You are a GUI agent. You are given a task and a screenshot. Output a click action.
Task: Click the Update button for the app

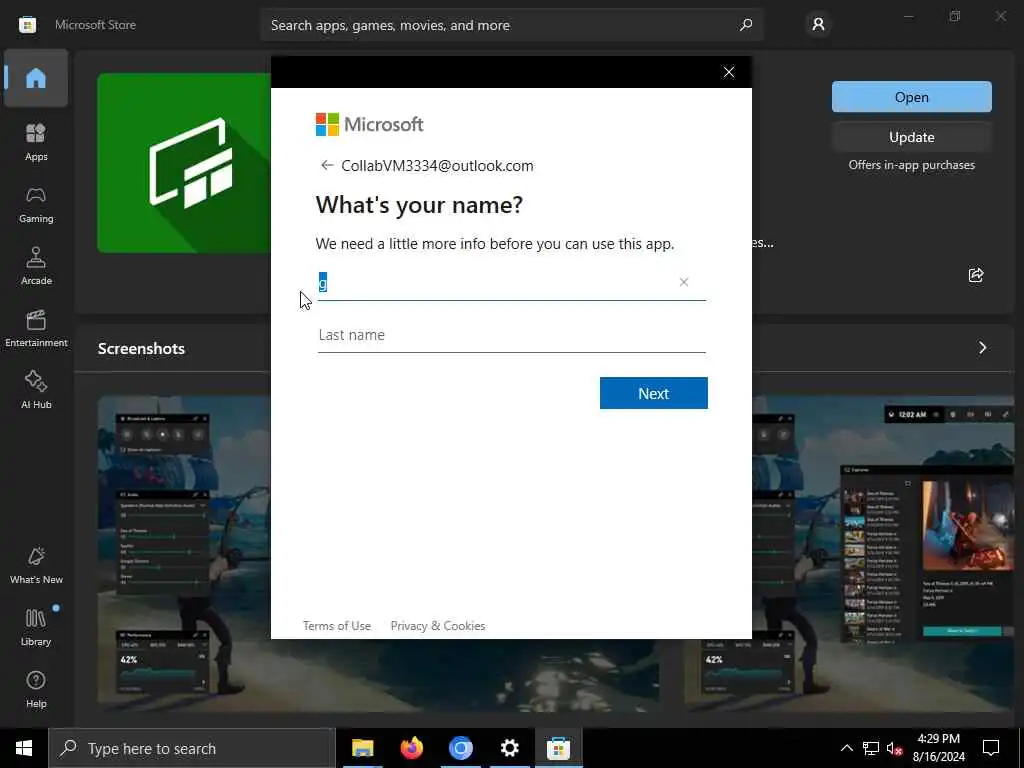point(912,137)
